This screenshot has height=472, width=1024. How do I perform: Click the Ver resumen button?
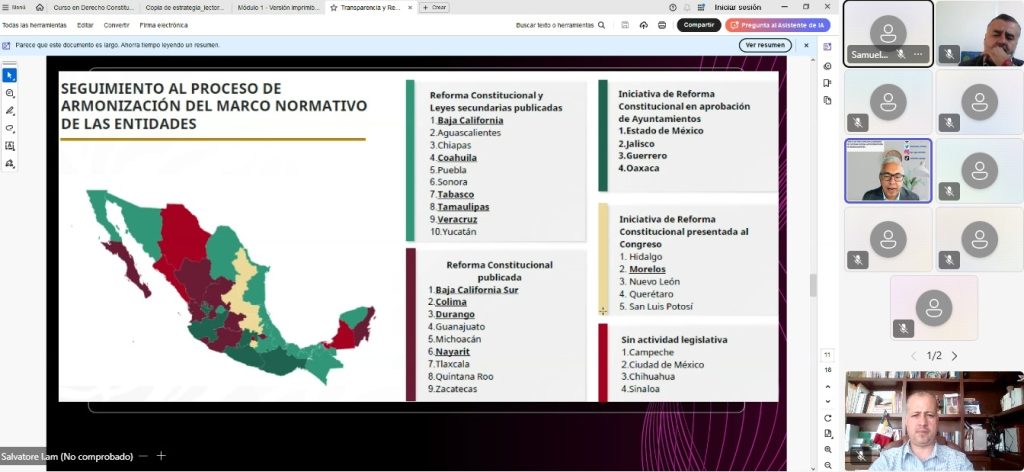pos(765,45)
